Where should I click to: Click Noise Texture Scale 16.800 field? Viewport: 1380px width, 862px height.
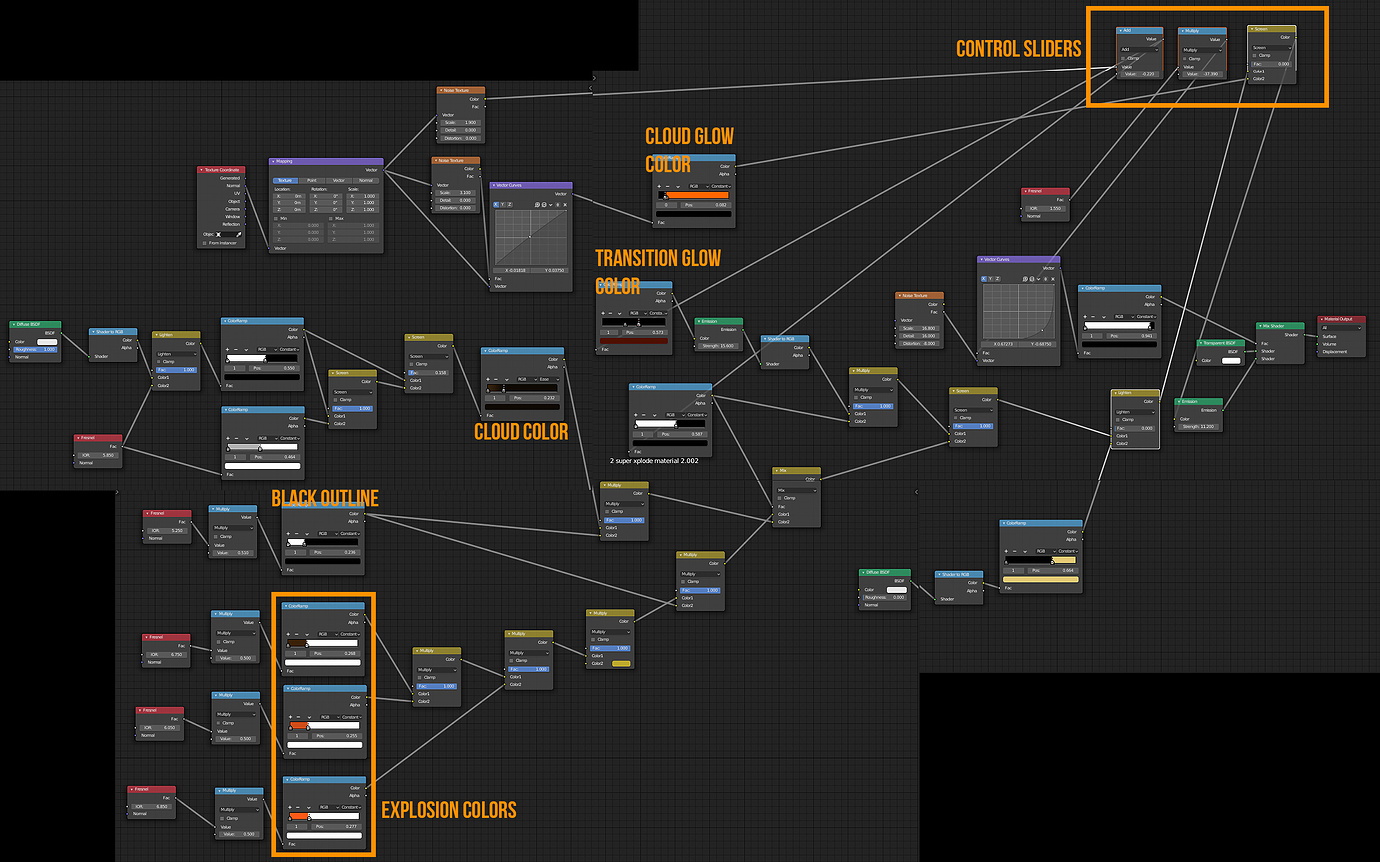(919, 328)
